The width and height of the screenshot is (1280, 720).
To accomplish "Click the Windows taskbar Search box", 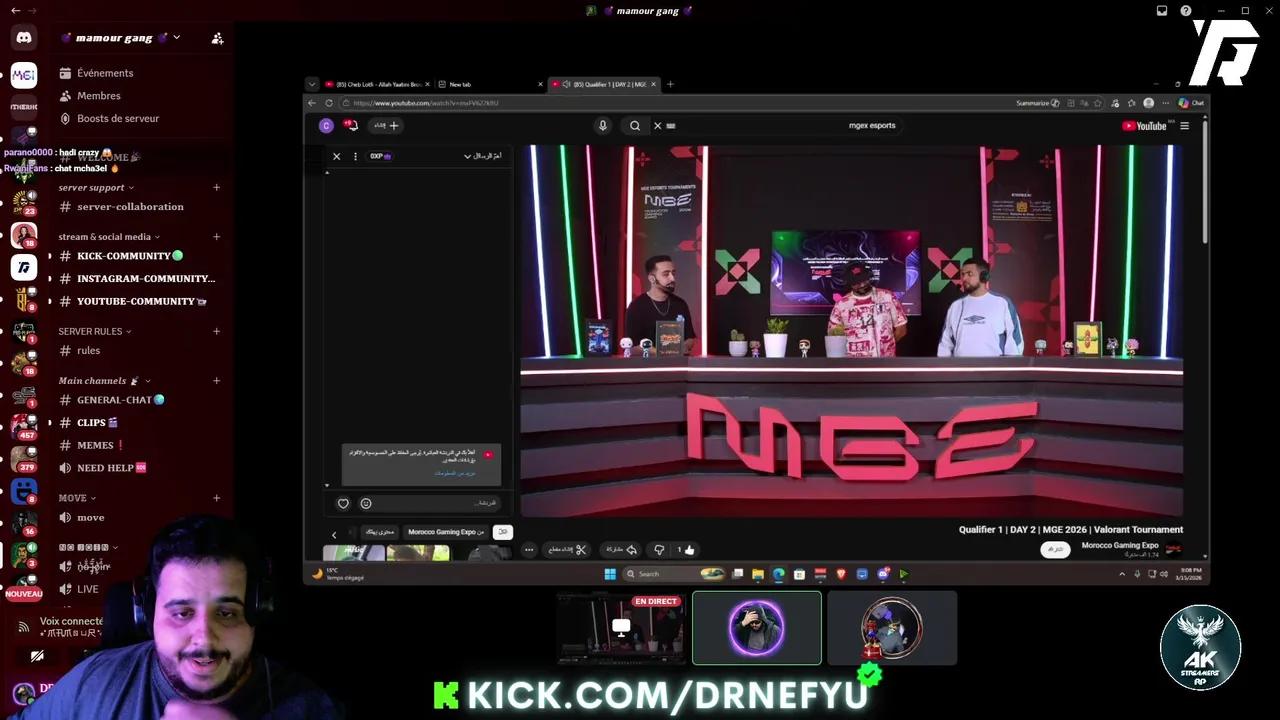I will [x=673, y=574].
